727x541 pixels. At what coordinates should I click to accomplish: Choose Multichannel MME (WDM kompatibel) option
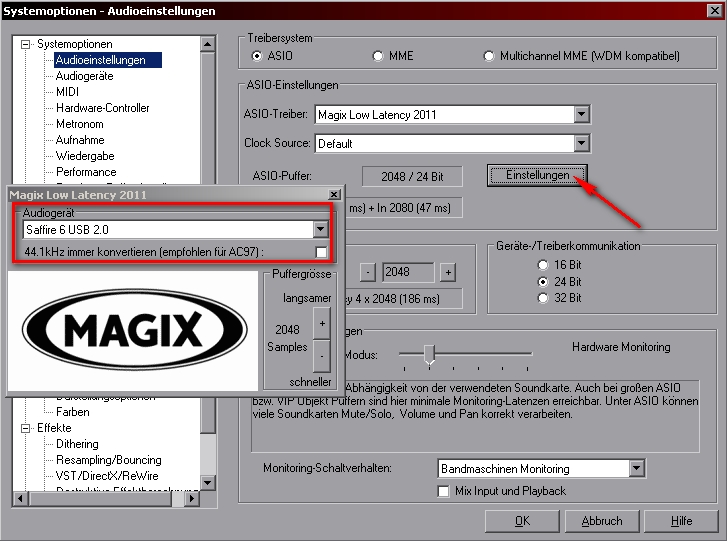click(489, 56)
